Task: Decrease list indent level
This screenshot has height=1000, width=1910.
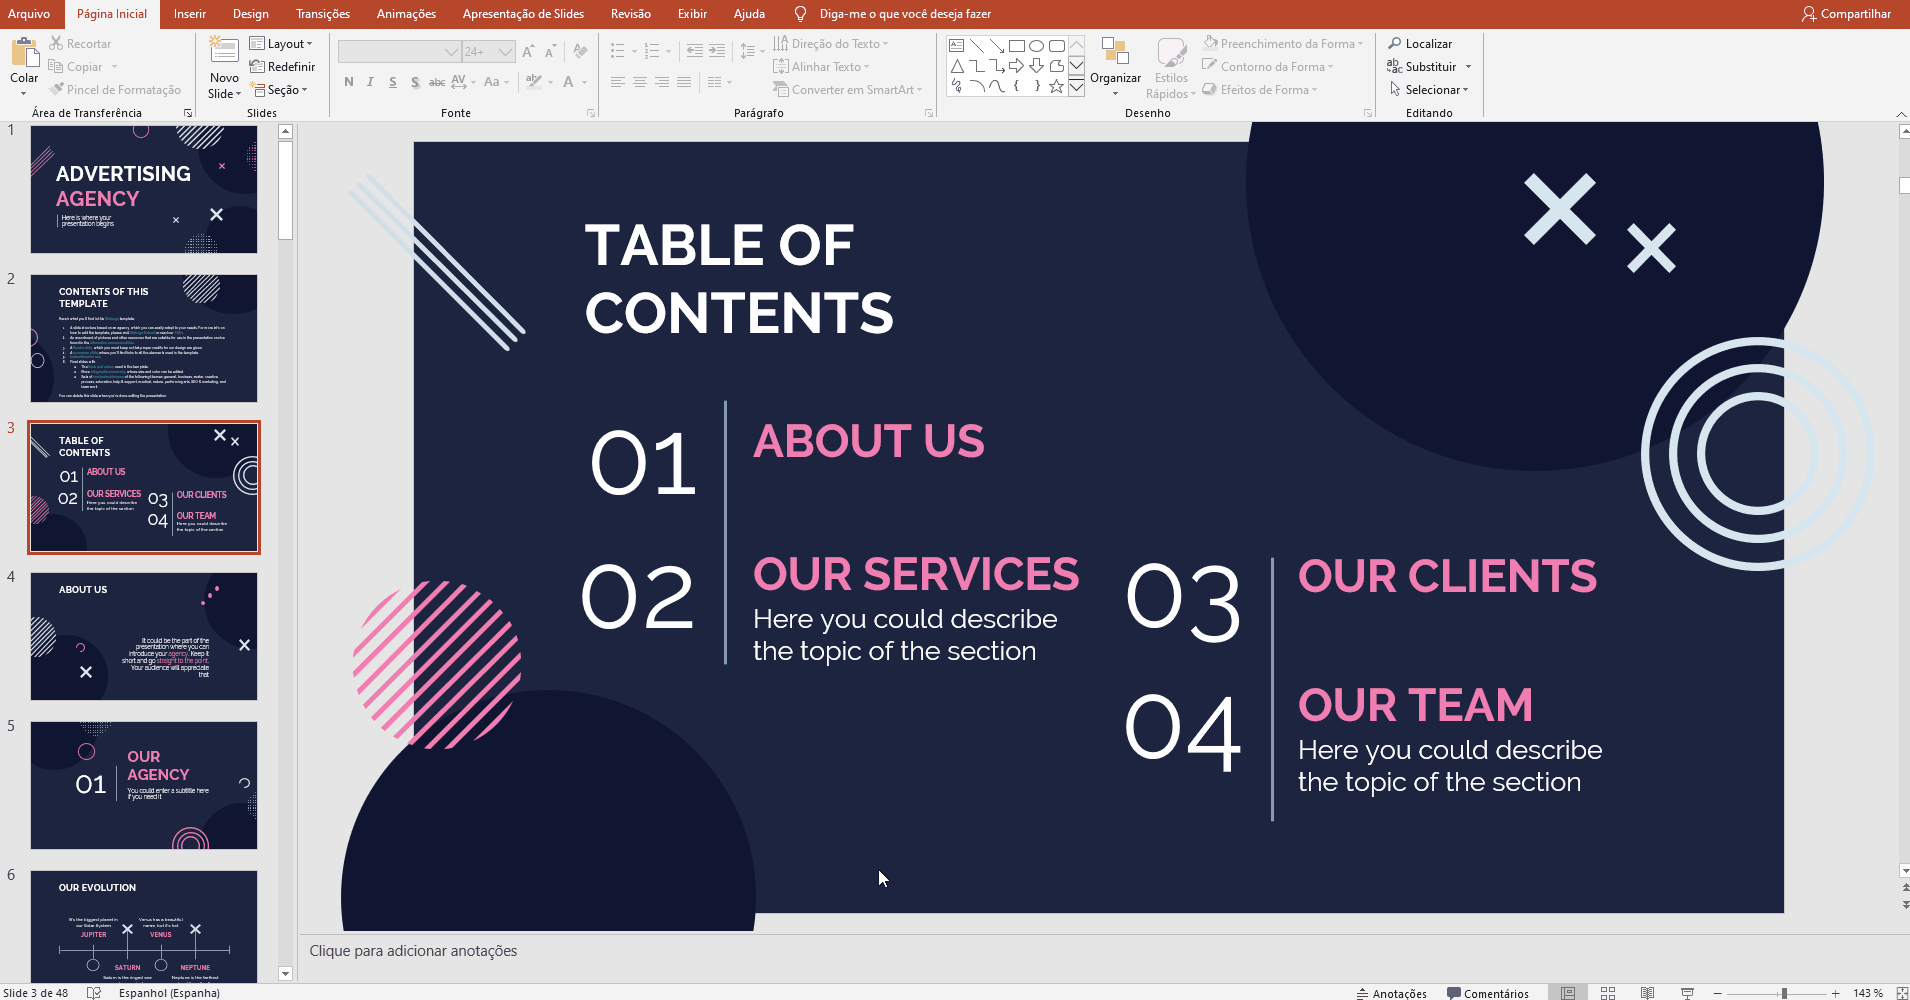Action: pos(694,51)
